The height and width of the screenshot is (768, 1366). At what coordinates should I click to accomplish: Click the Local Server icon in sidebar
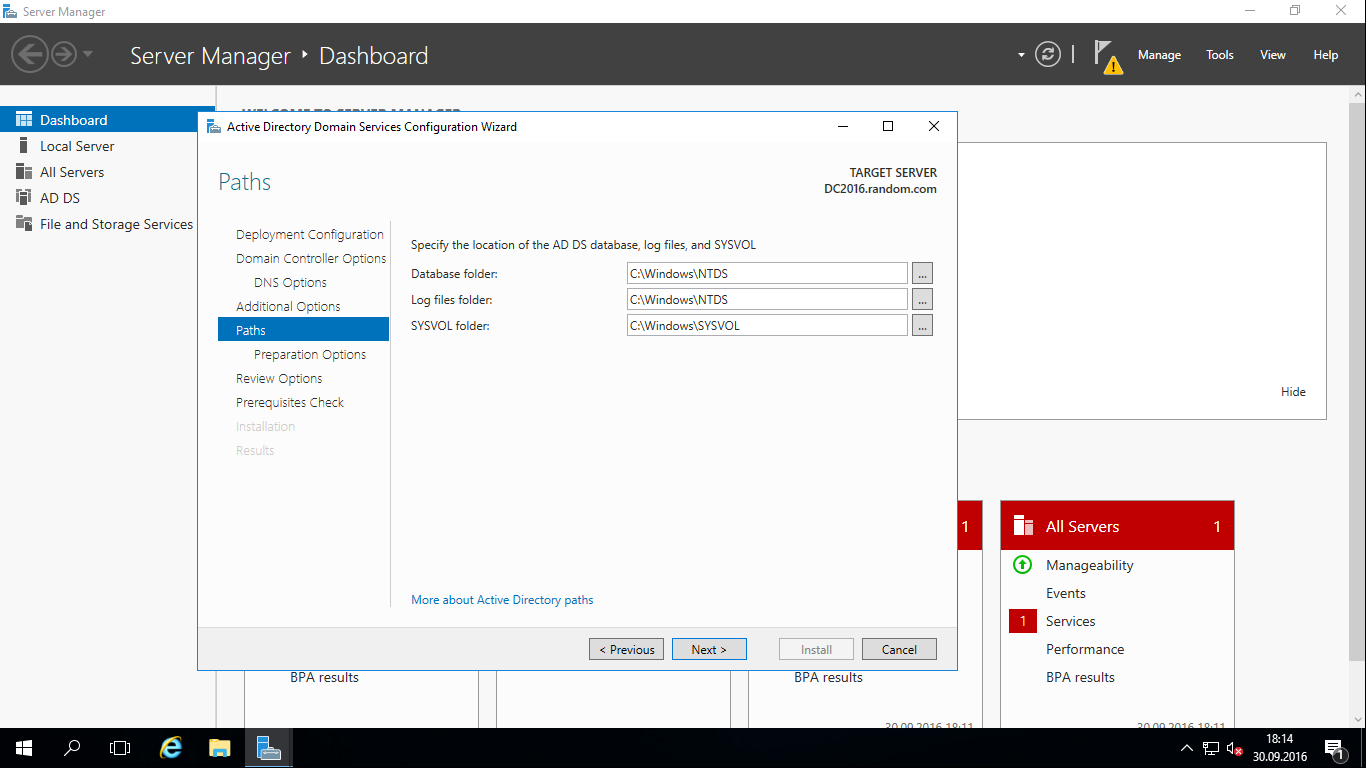tap(24, 146)
